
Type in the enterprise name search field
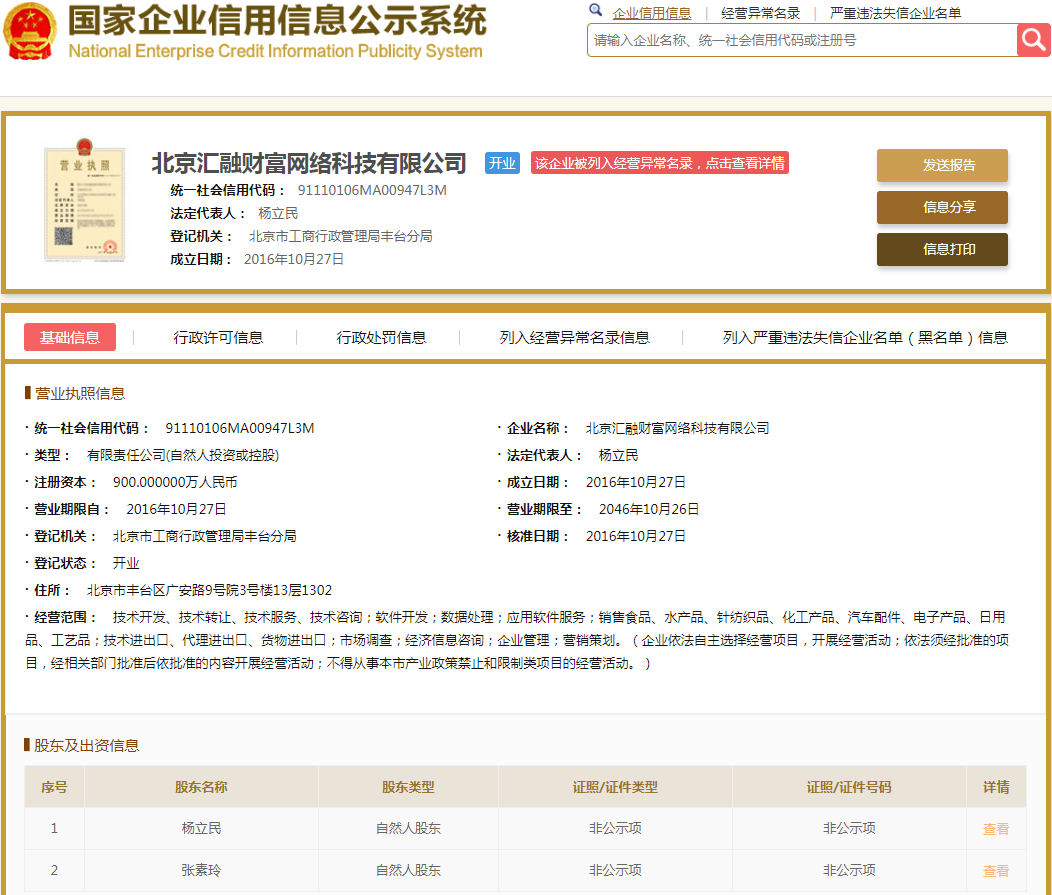800,40
